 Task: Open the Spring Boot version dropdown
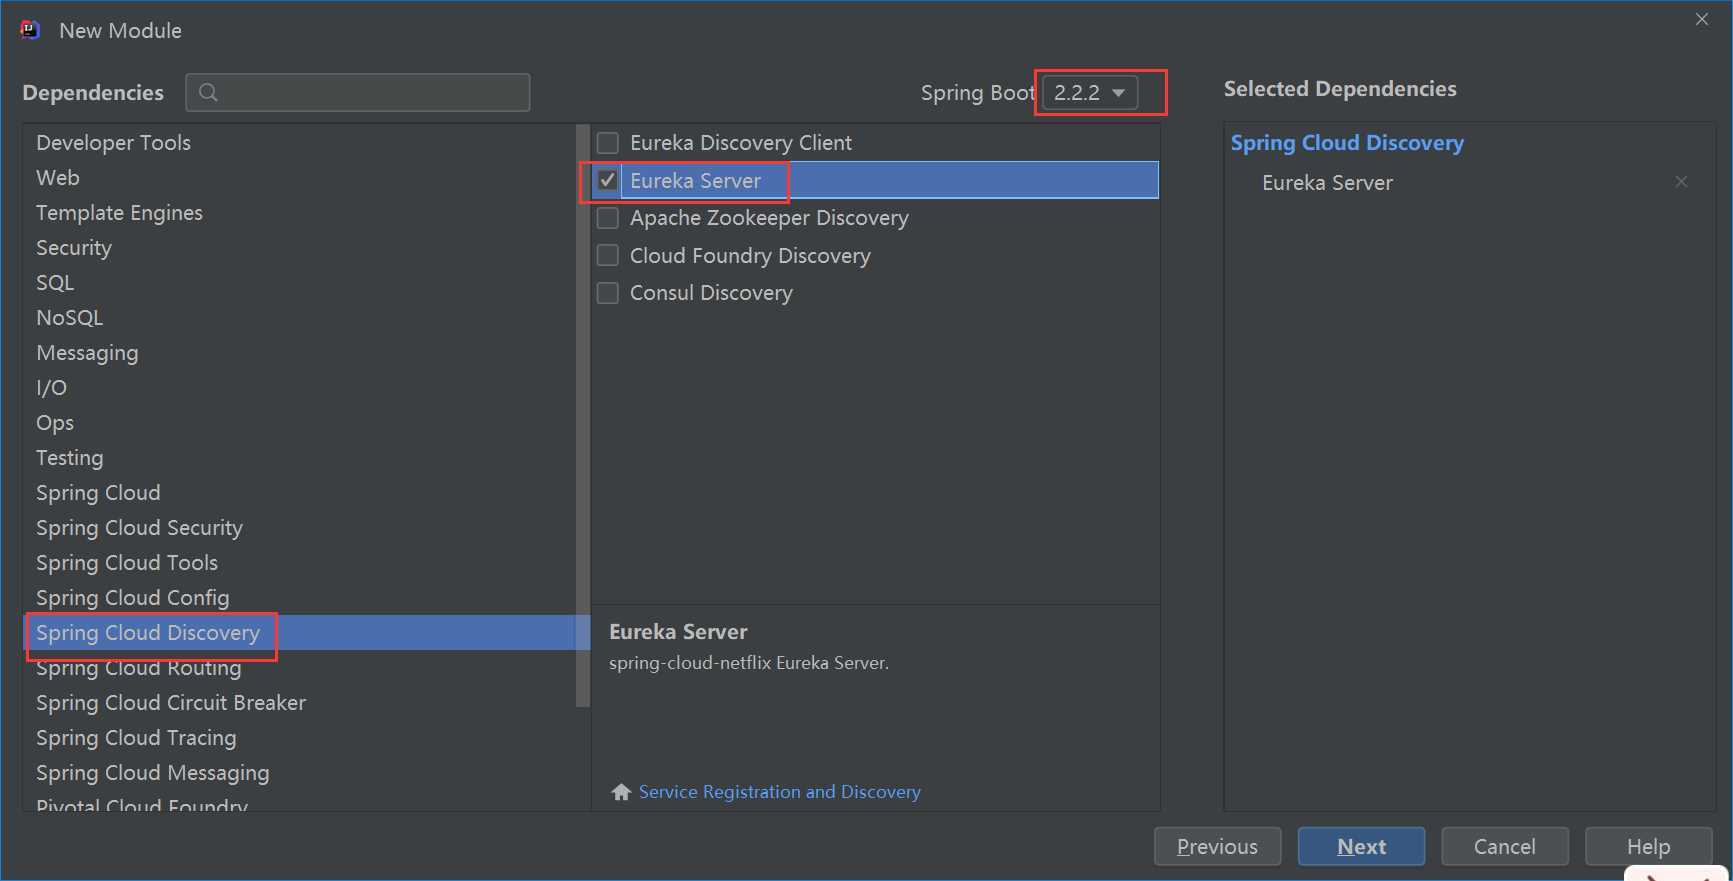click(x=1090, y=93)
